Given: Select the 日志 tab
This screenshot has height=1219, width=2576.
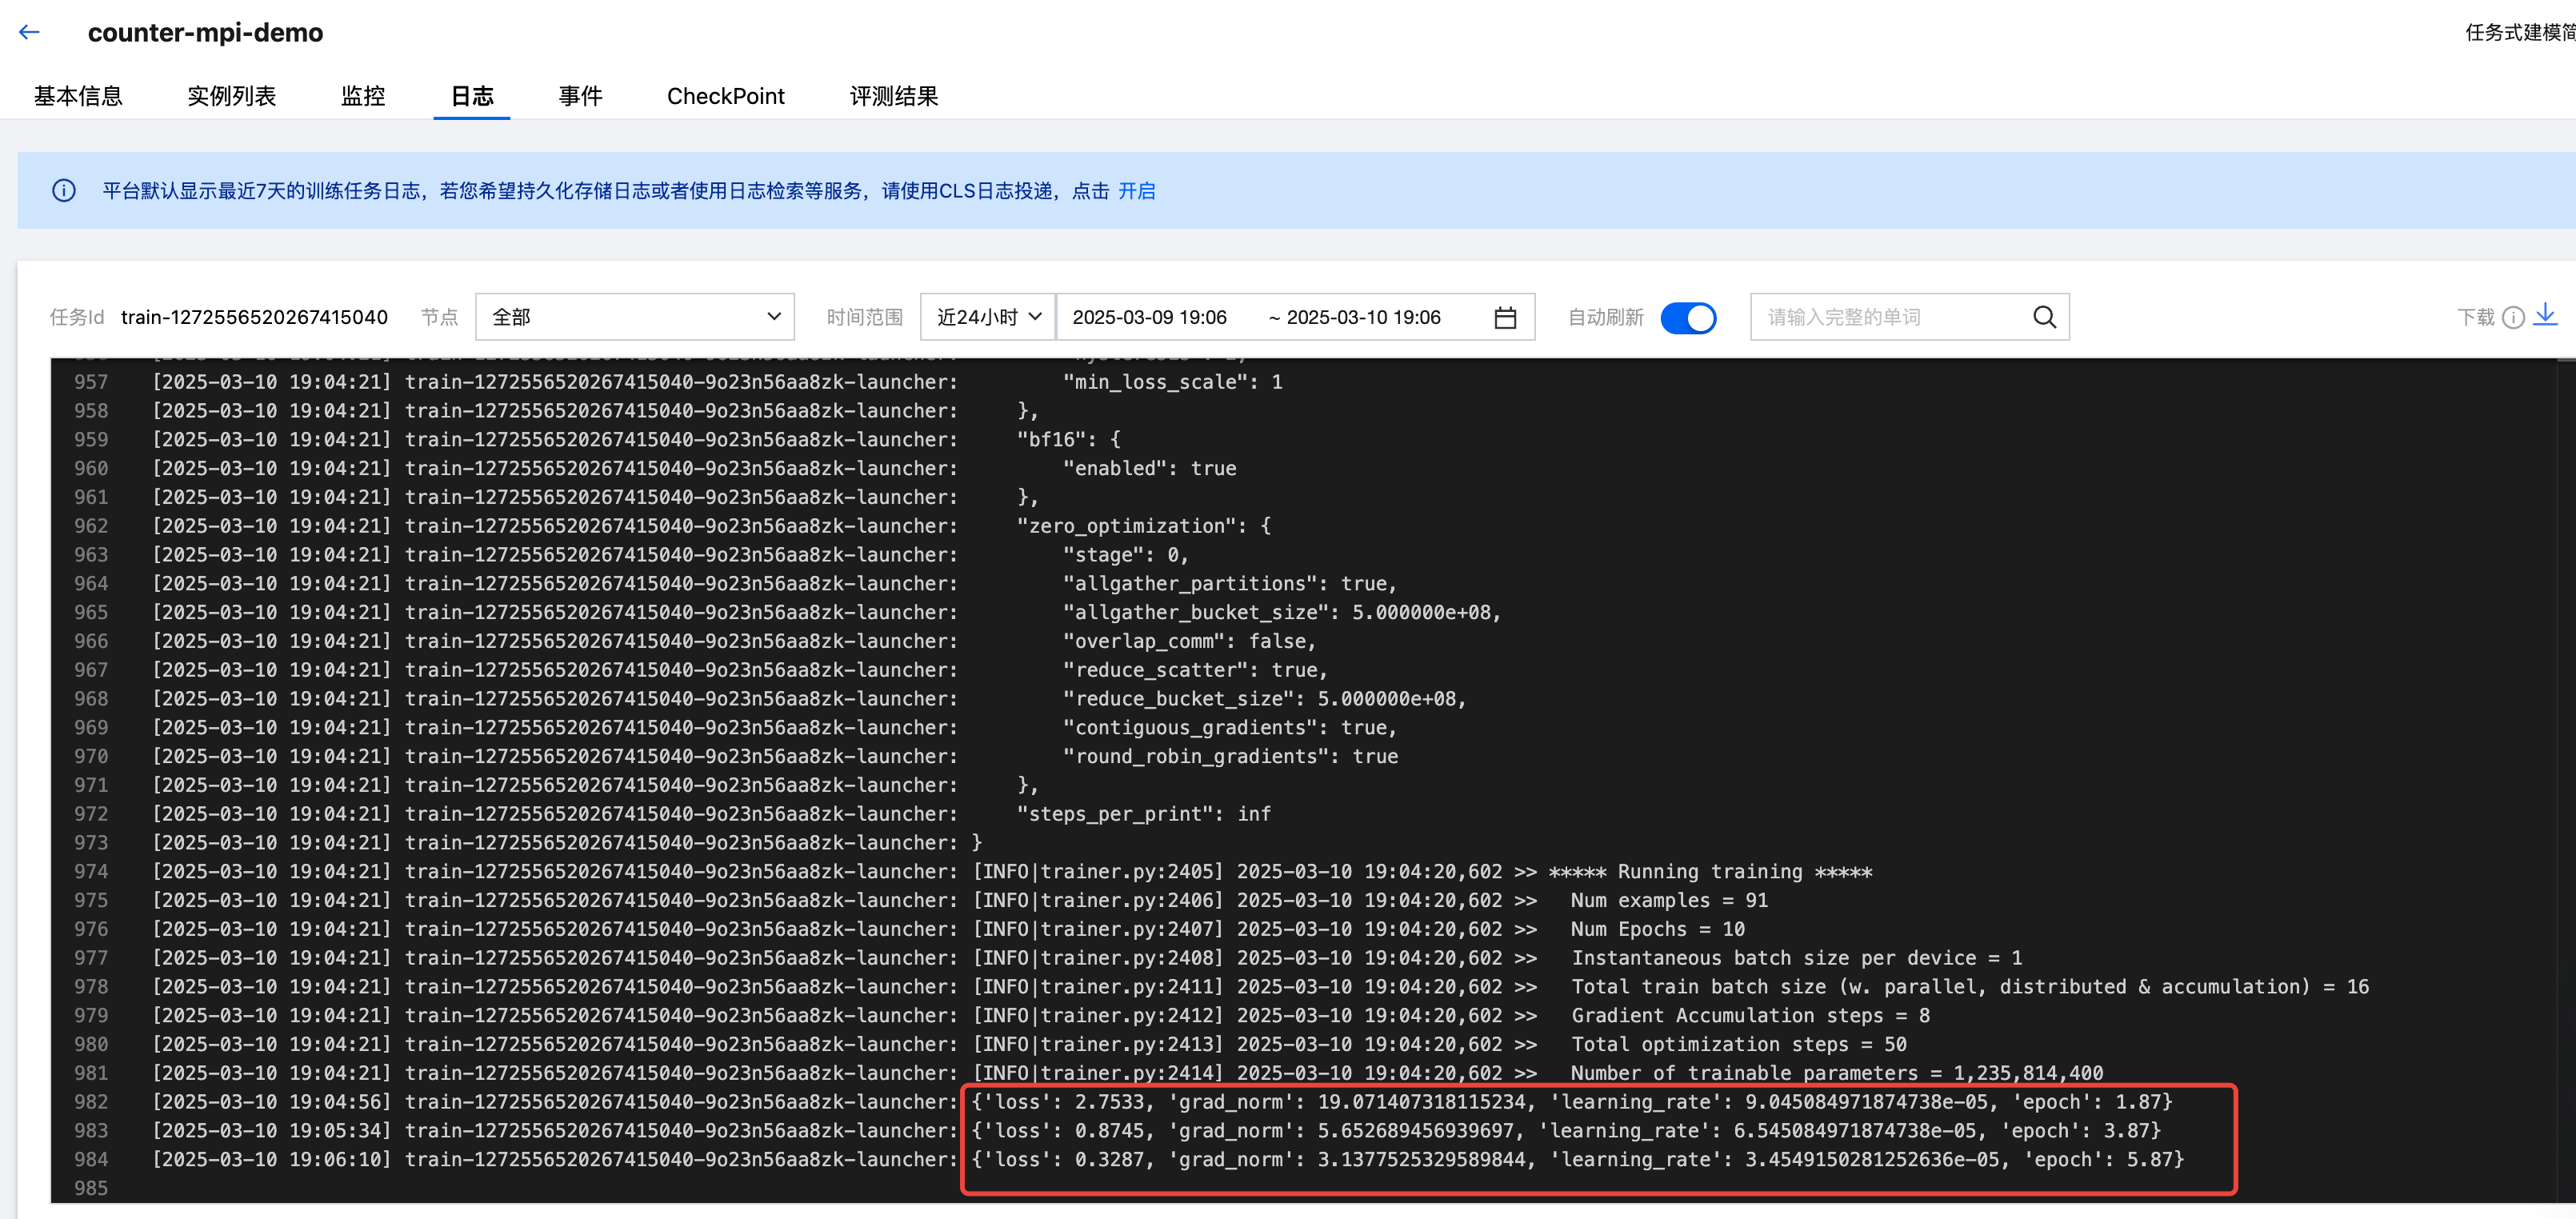Looking at the screenshot, I should pyautogui.click(x=472, y=96).
